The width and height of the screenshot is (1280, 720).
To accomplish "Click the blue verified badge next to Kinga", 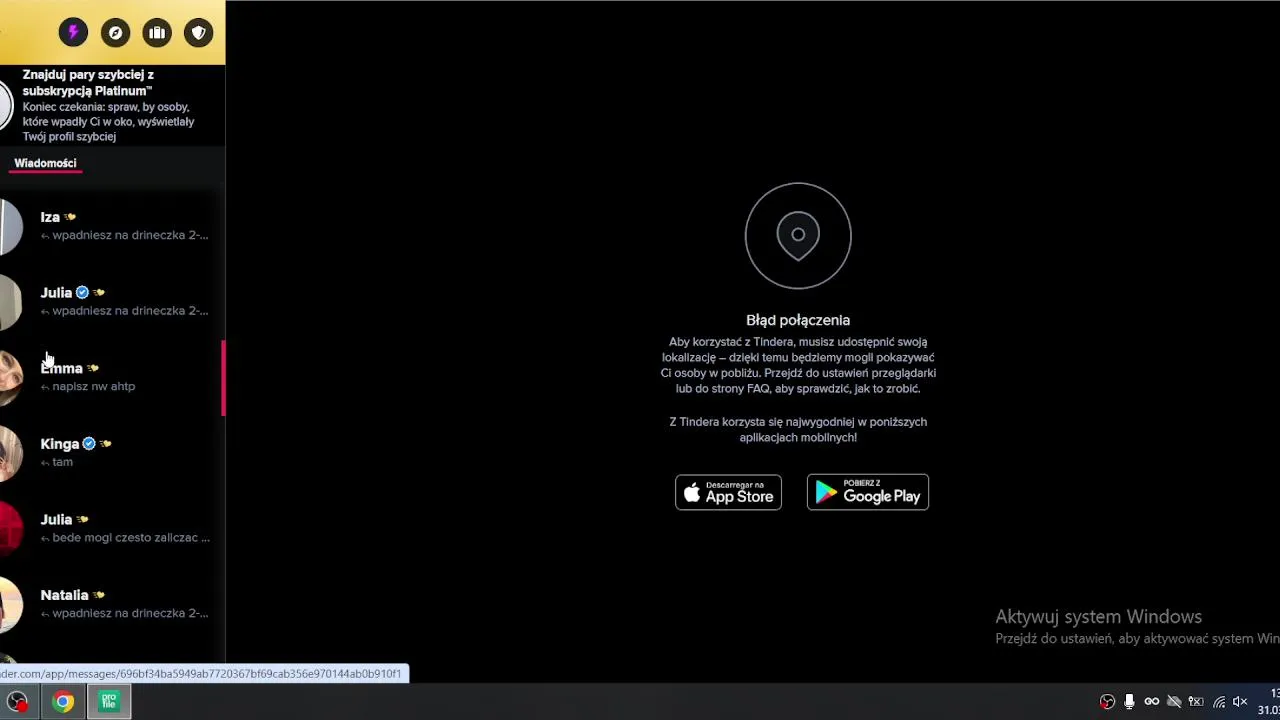I will coord(89,444).
